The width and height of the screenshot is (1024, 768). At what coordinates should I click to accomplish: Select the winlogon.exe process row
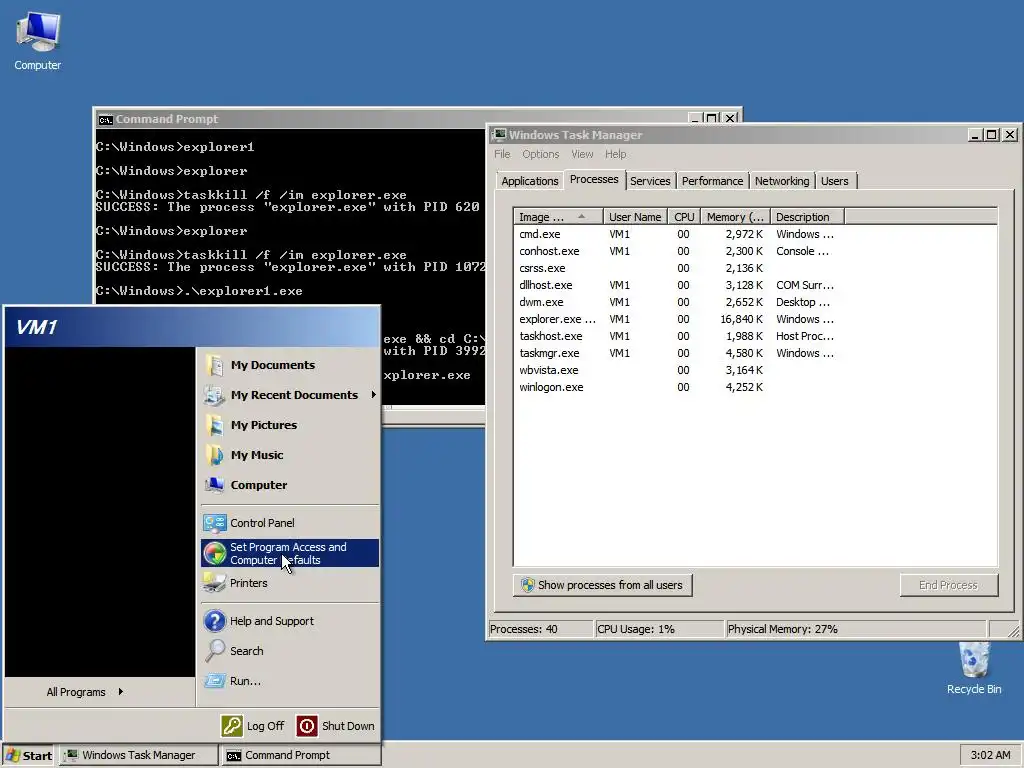[756, 387]
